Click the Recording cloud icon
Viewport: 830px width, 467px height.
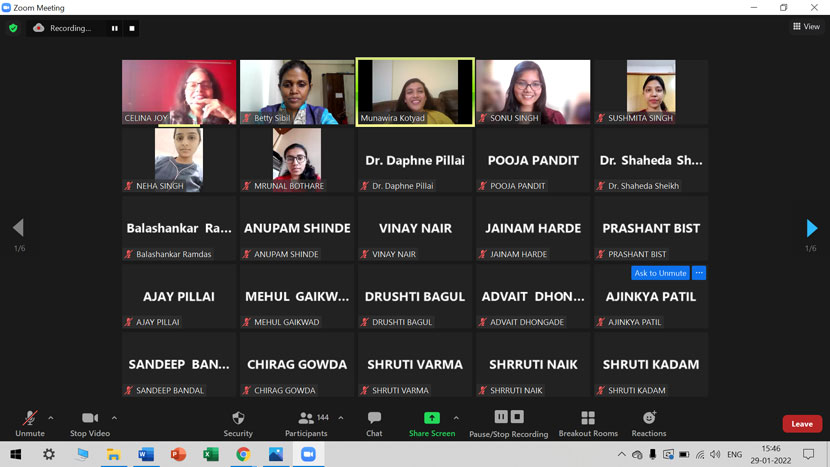tap(39, 28)
